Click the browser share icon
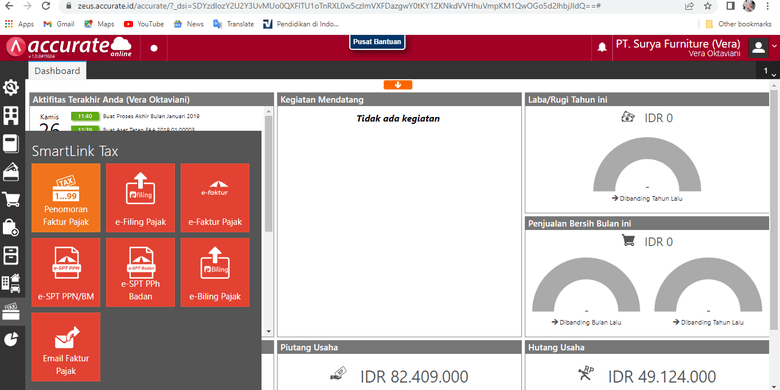The height and width of the screenshot is (390, 780). point(689,6)
